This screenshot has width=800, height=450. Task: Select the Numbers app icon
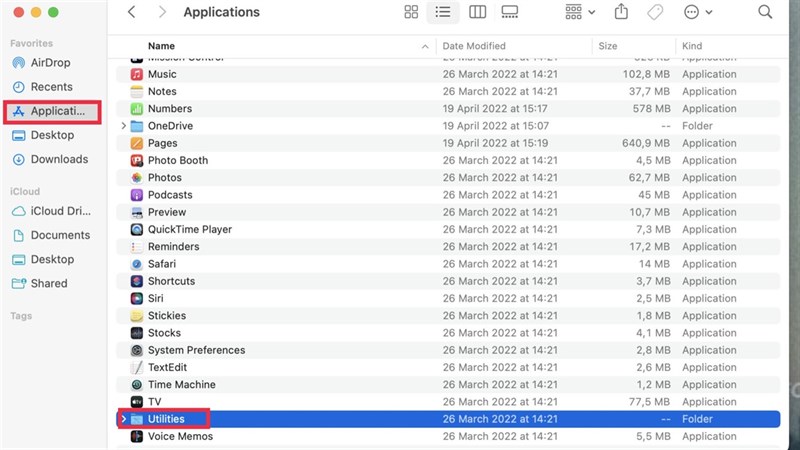[137, 109]
